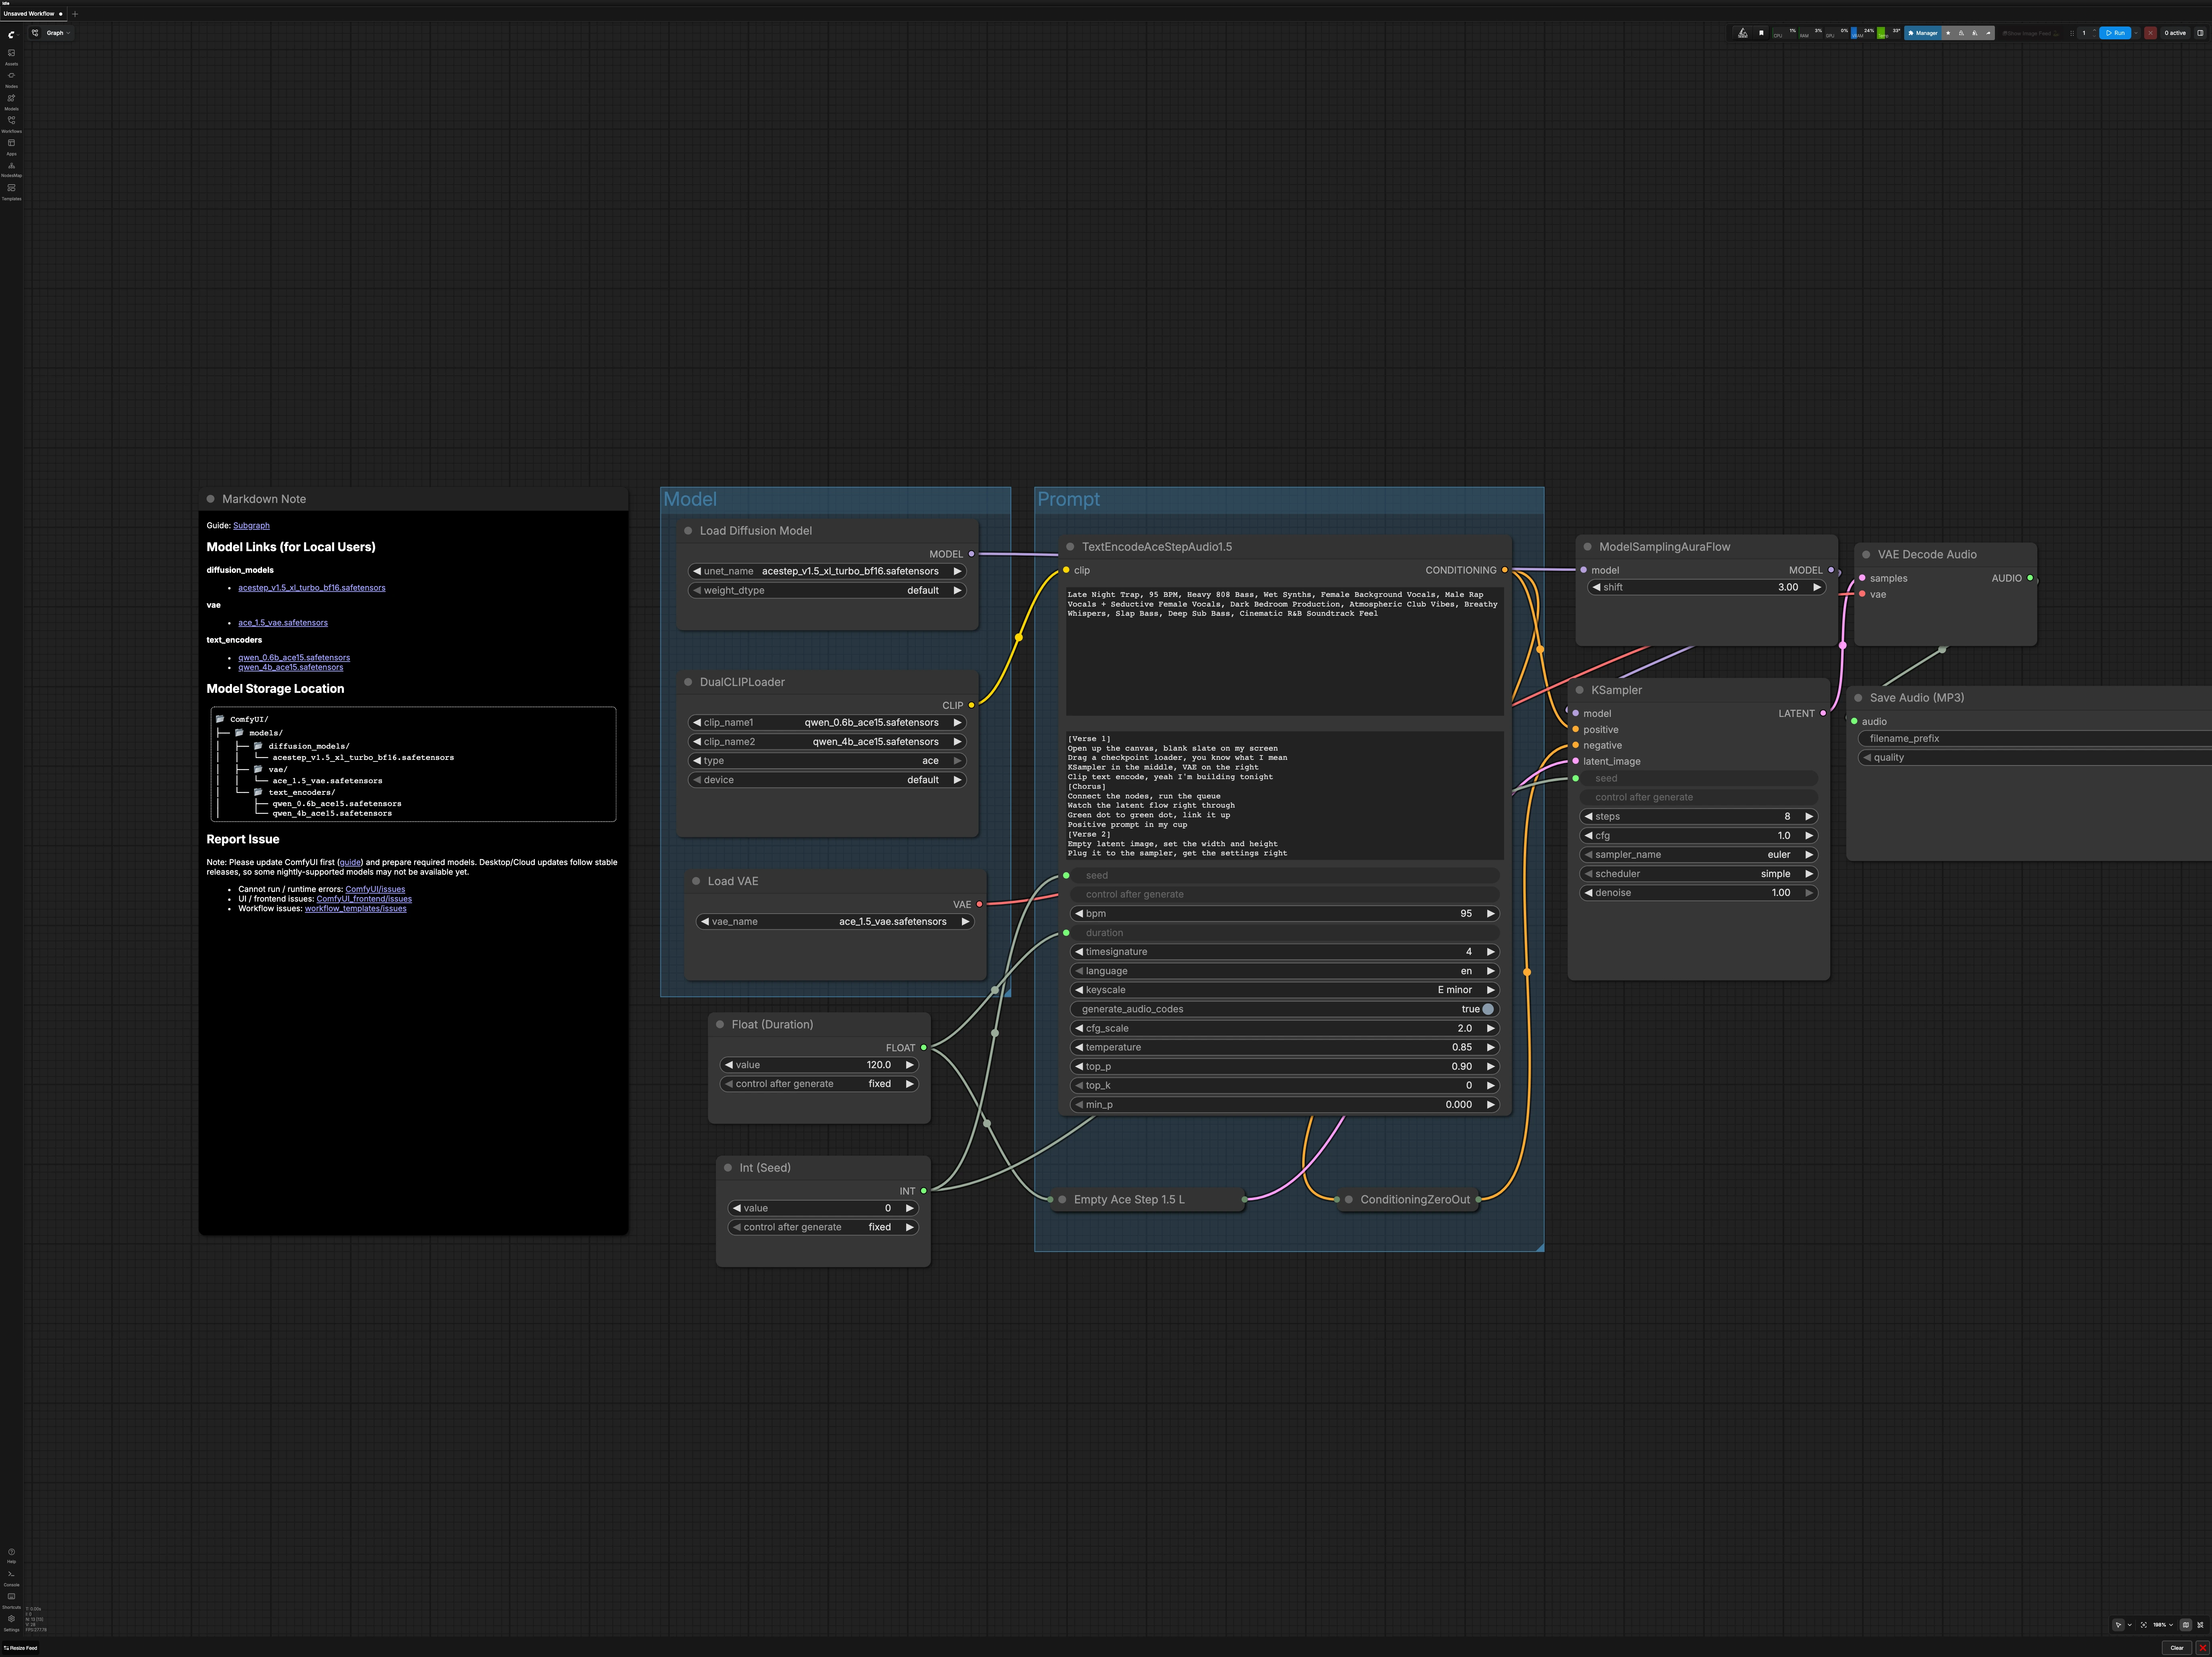Toggle collapse dot on DualCLIPLoader node

click(688, 682)
